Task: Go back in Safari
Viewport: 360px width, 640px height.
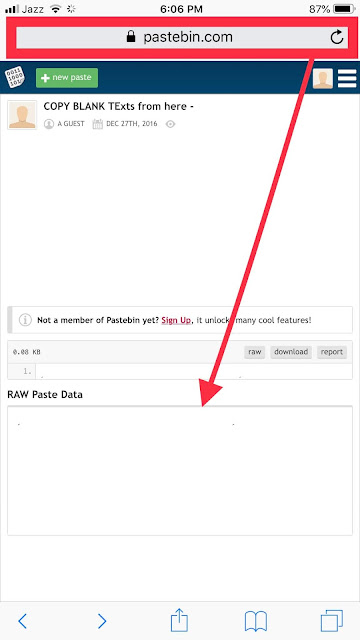Action: (23, 621)
